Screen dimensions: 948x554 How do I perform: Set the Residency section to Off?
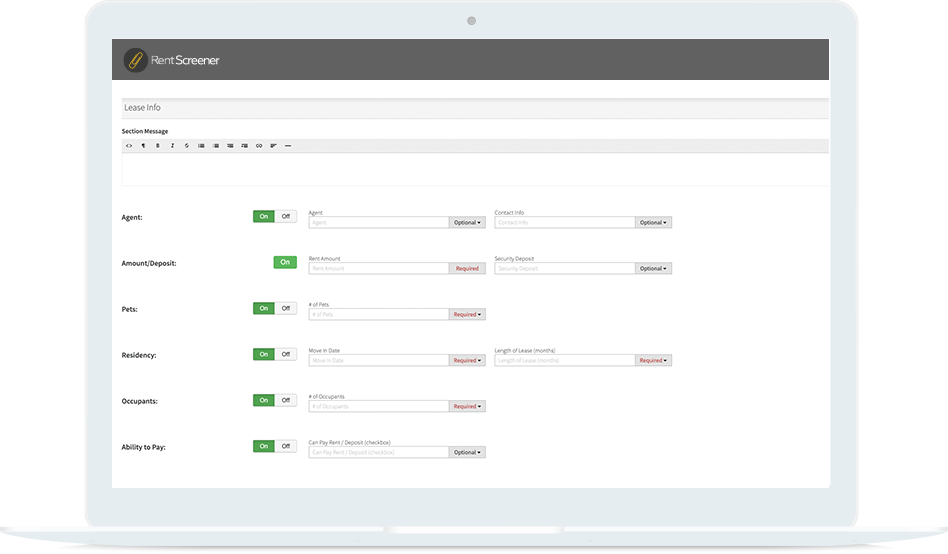(285, 354)
